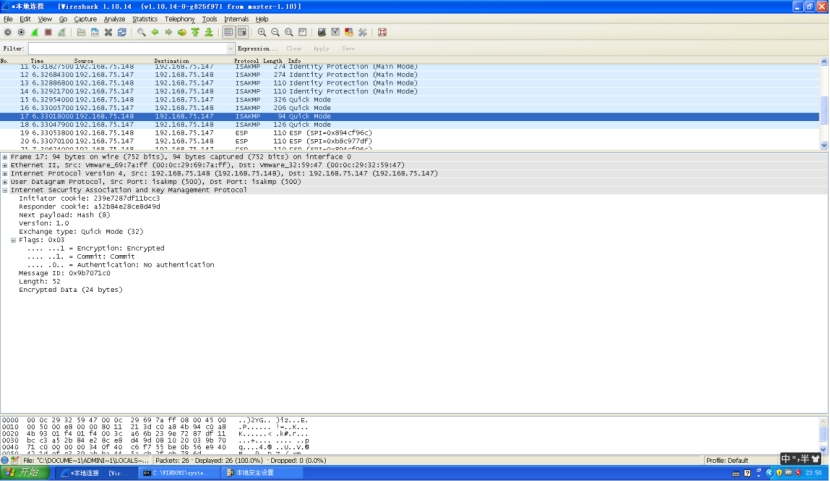Expand the Ethernet II details

click(5, 165)
